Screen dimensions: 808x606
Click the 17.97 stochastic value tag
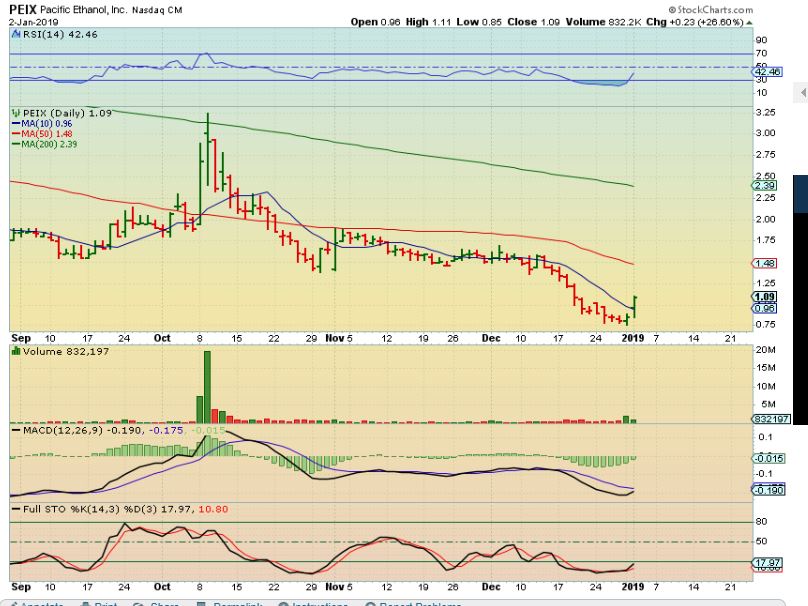pyautogui.click(x=768, y=563)
